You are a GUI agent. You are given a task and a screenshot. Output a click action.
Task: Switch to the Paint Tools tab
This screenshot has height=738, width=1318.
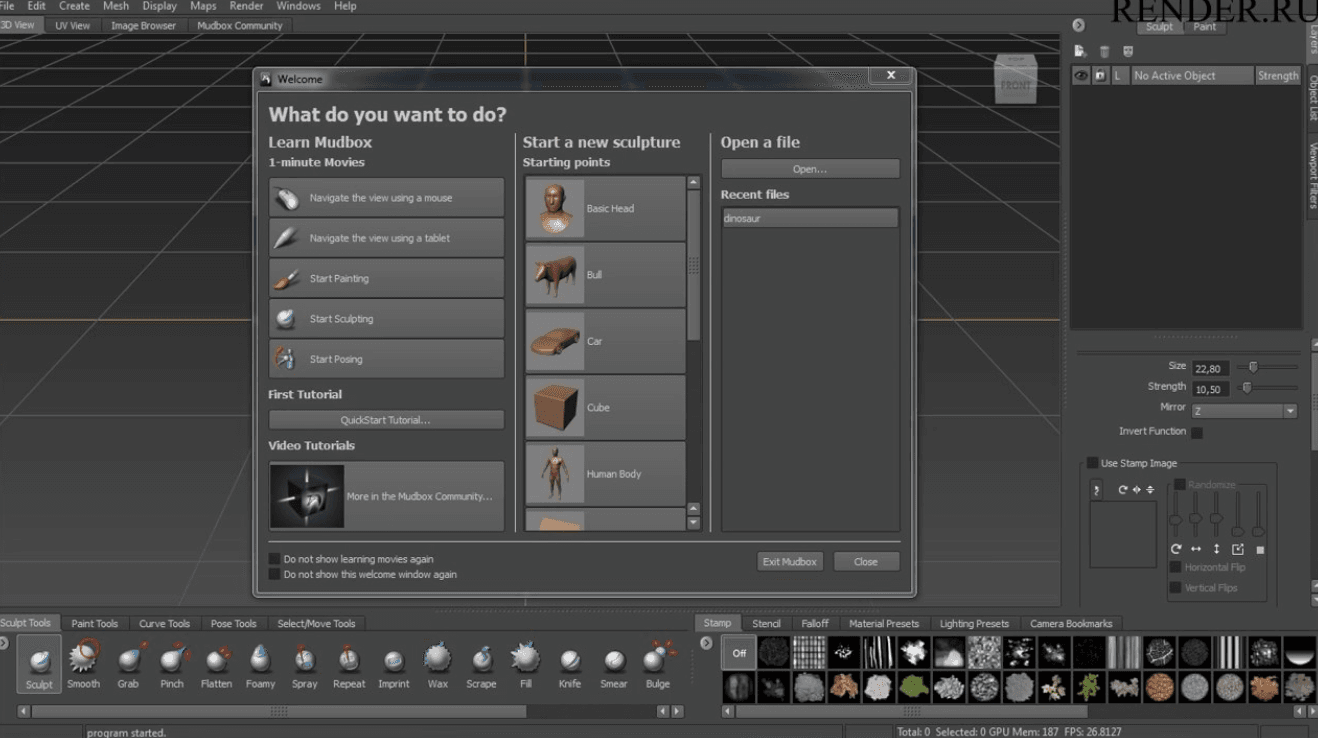[94, 623]
